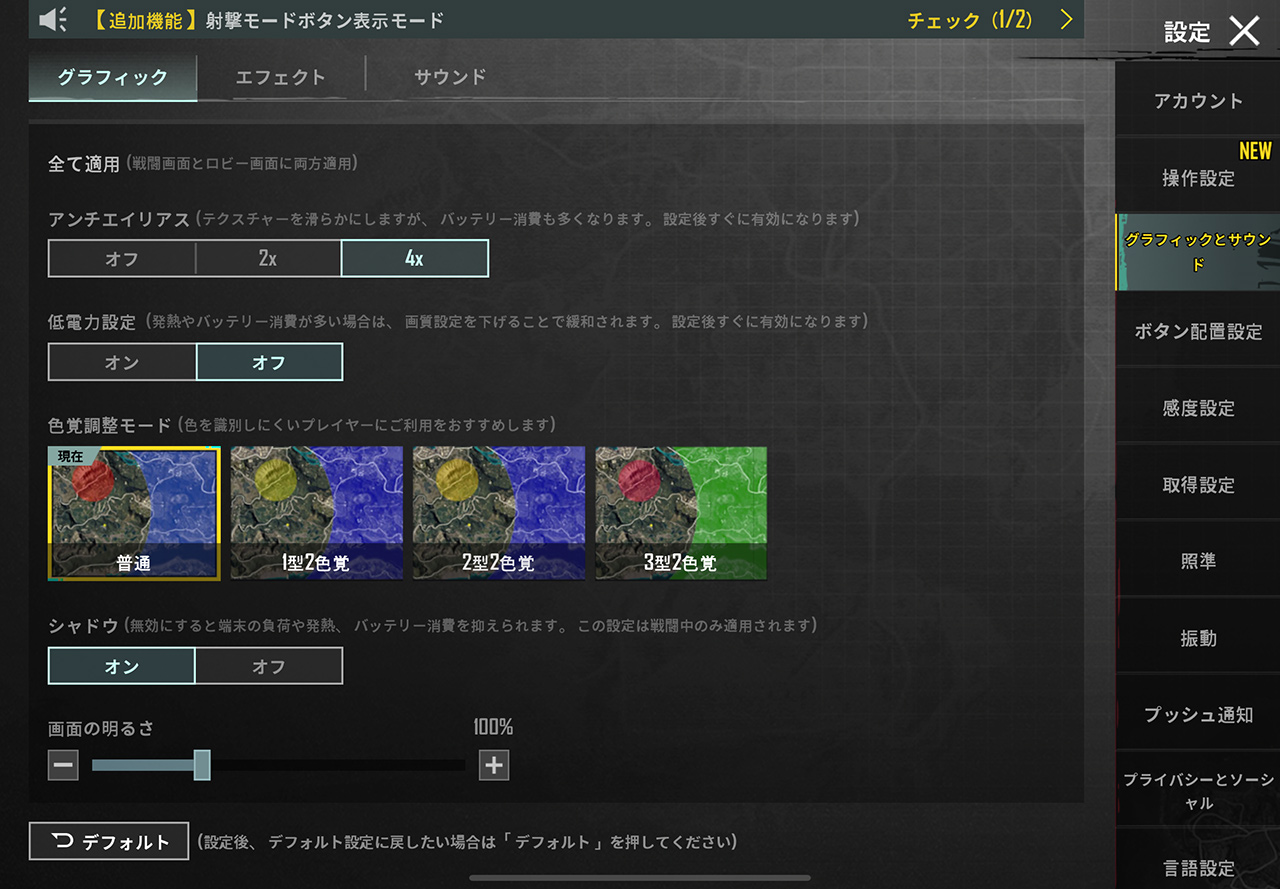Open the 感度設定 section
Image resolution: width=1280 pixels, height=889 pixels.
(1198, 408)
